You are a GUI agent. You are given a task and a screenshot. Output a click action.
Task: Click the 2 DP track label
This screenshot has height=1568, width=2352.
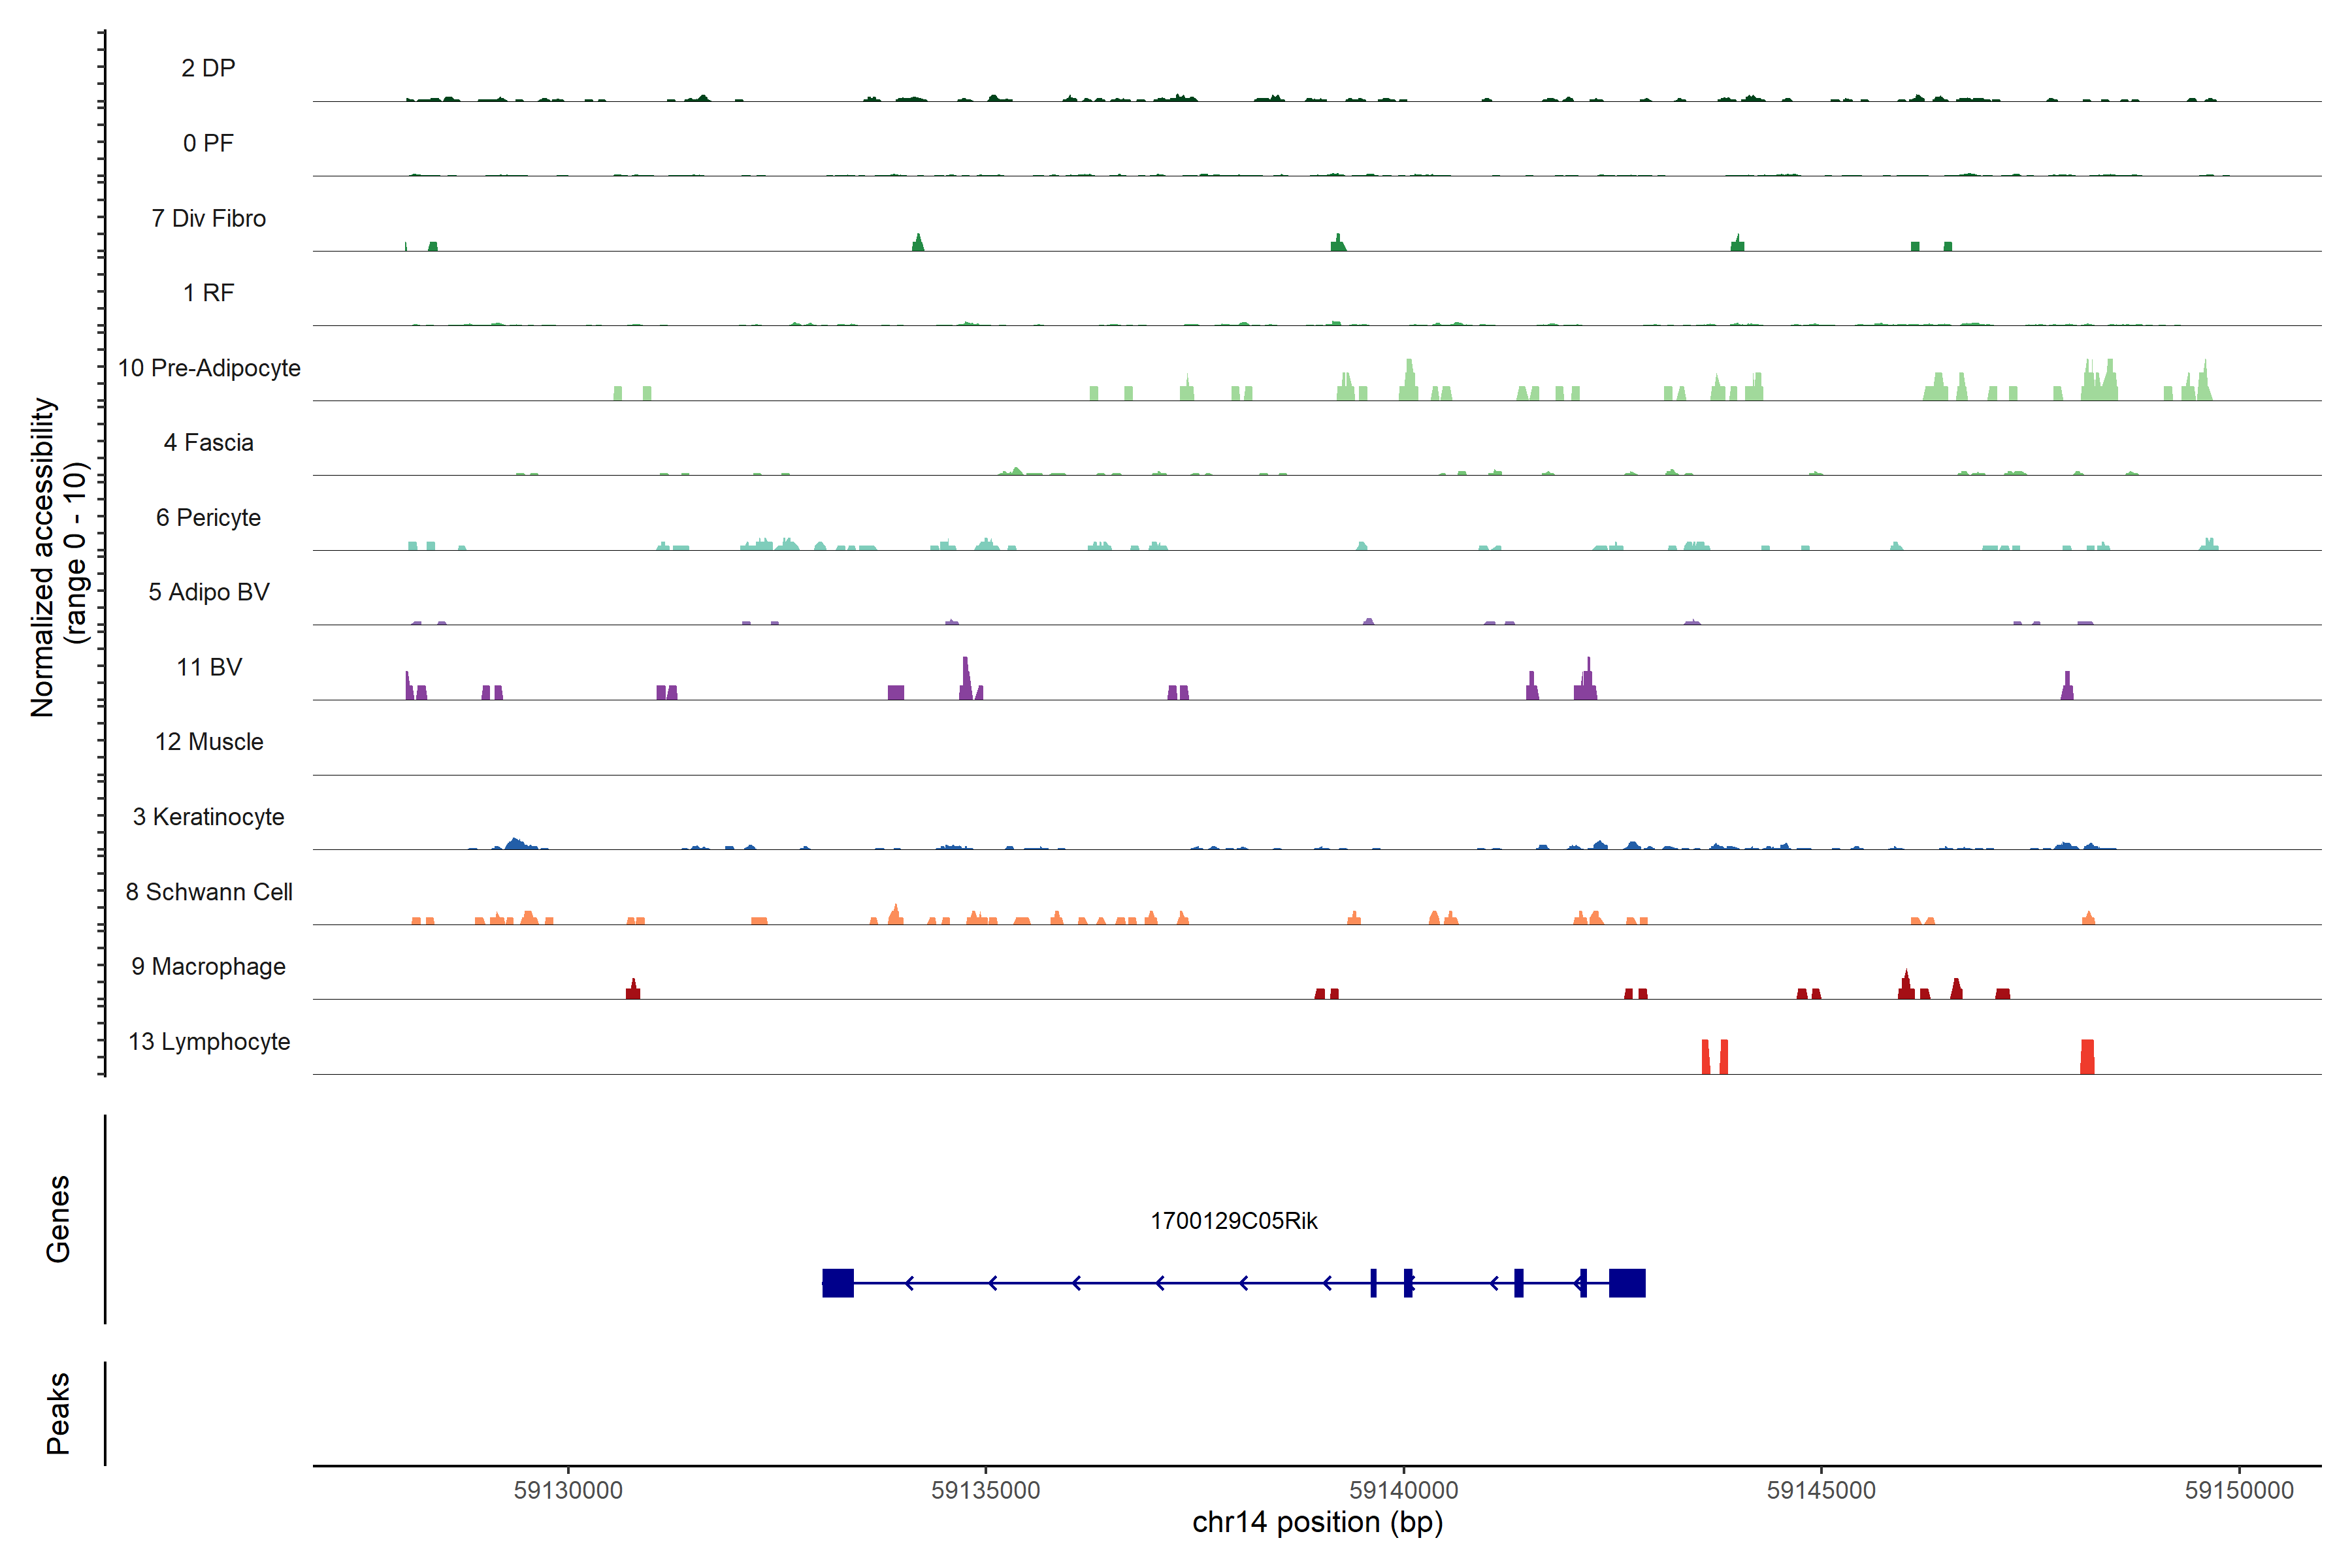pyautogui.click(x=208, y=68)
